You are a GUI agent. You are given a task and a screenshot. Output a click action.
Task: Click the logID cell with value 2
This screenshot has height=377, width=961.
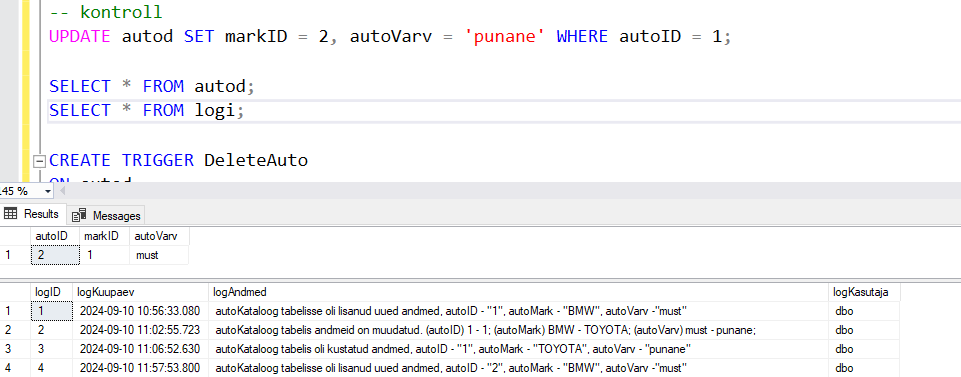coord(51,330)
